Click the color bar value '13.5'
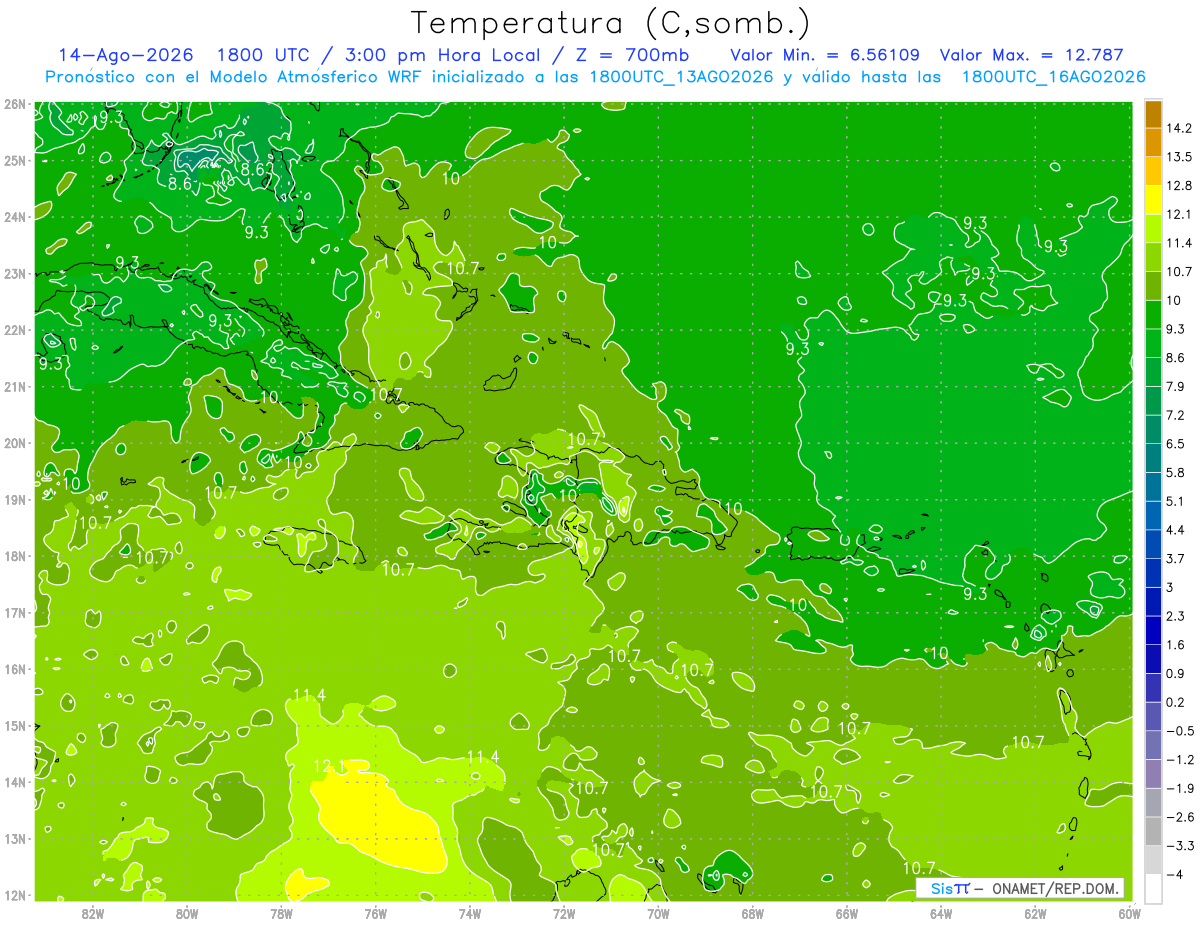The image size is (1200, 927). 1177,157
